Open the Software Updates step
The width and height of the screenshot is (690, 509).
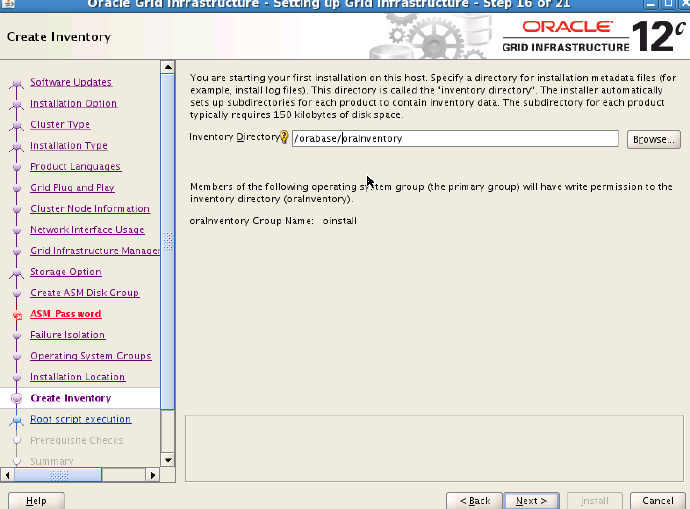pyautogui.click(x=71, y=82)
